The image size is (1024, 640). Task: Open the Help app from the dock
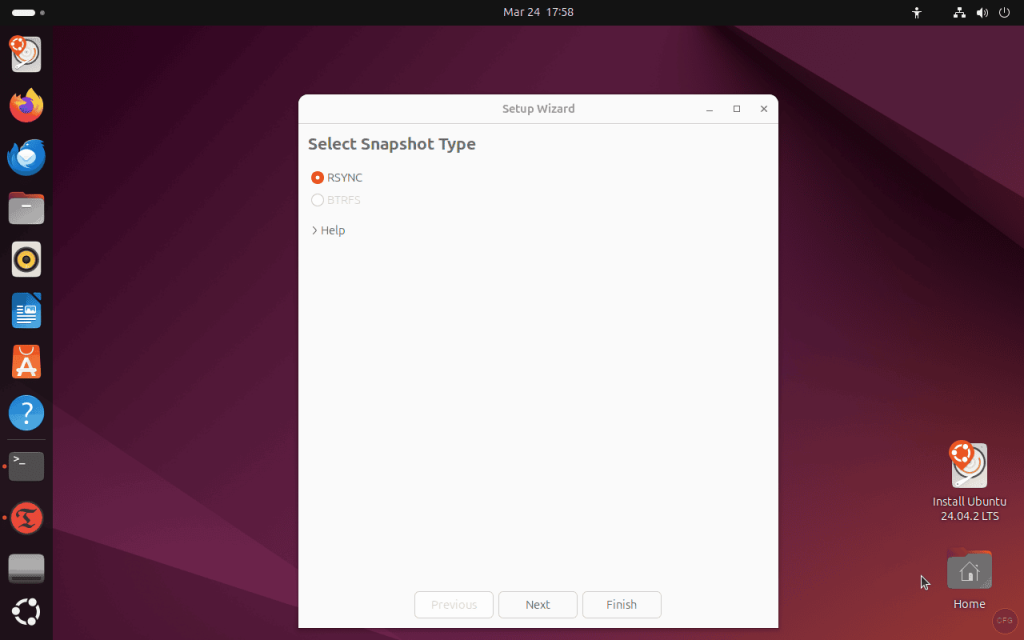26,412
